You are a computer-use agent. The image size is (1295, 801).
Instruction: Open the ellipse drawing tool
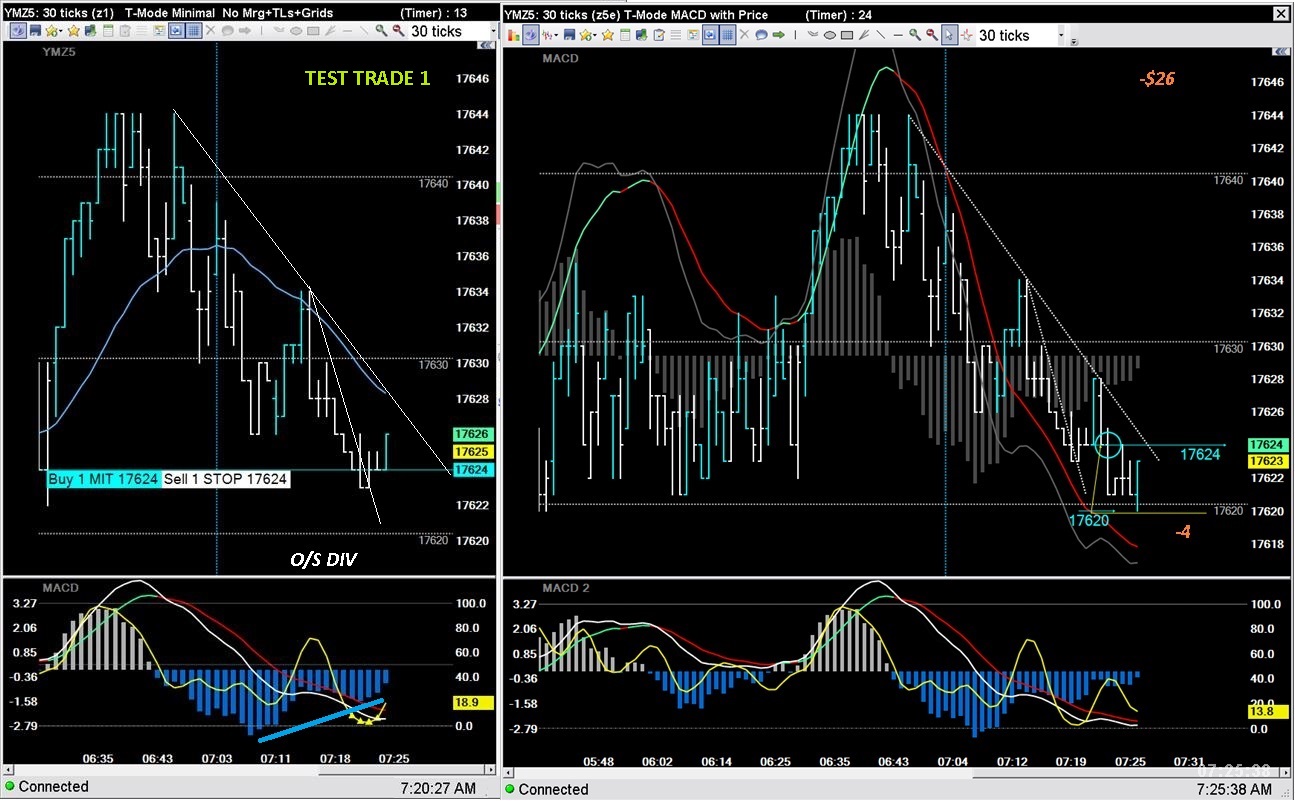tap(295, 32)
